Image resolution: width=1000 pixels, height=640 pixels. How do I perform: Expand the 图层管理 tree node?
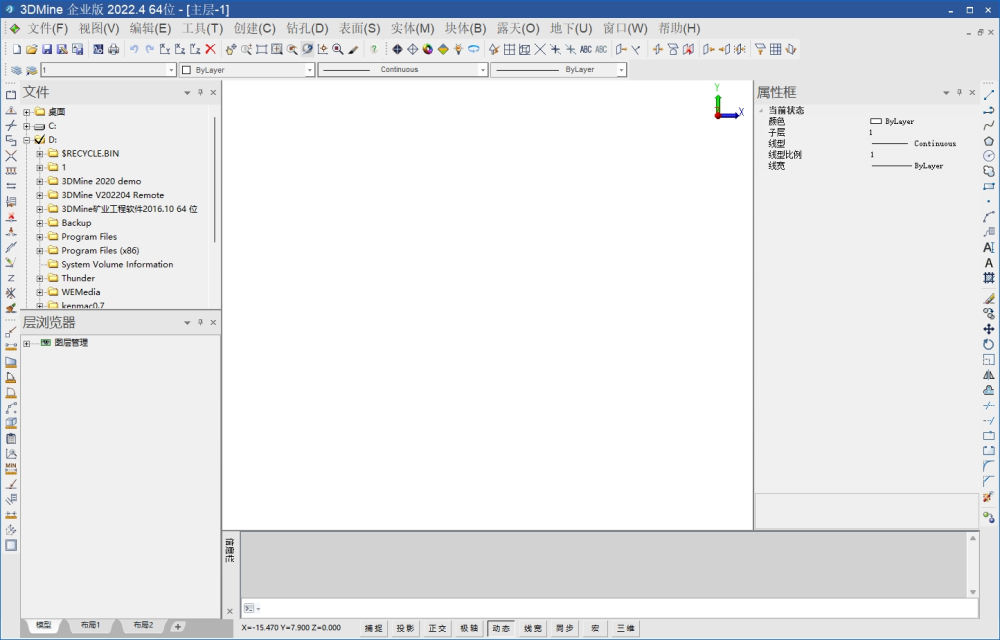point(27,343)
